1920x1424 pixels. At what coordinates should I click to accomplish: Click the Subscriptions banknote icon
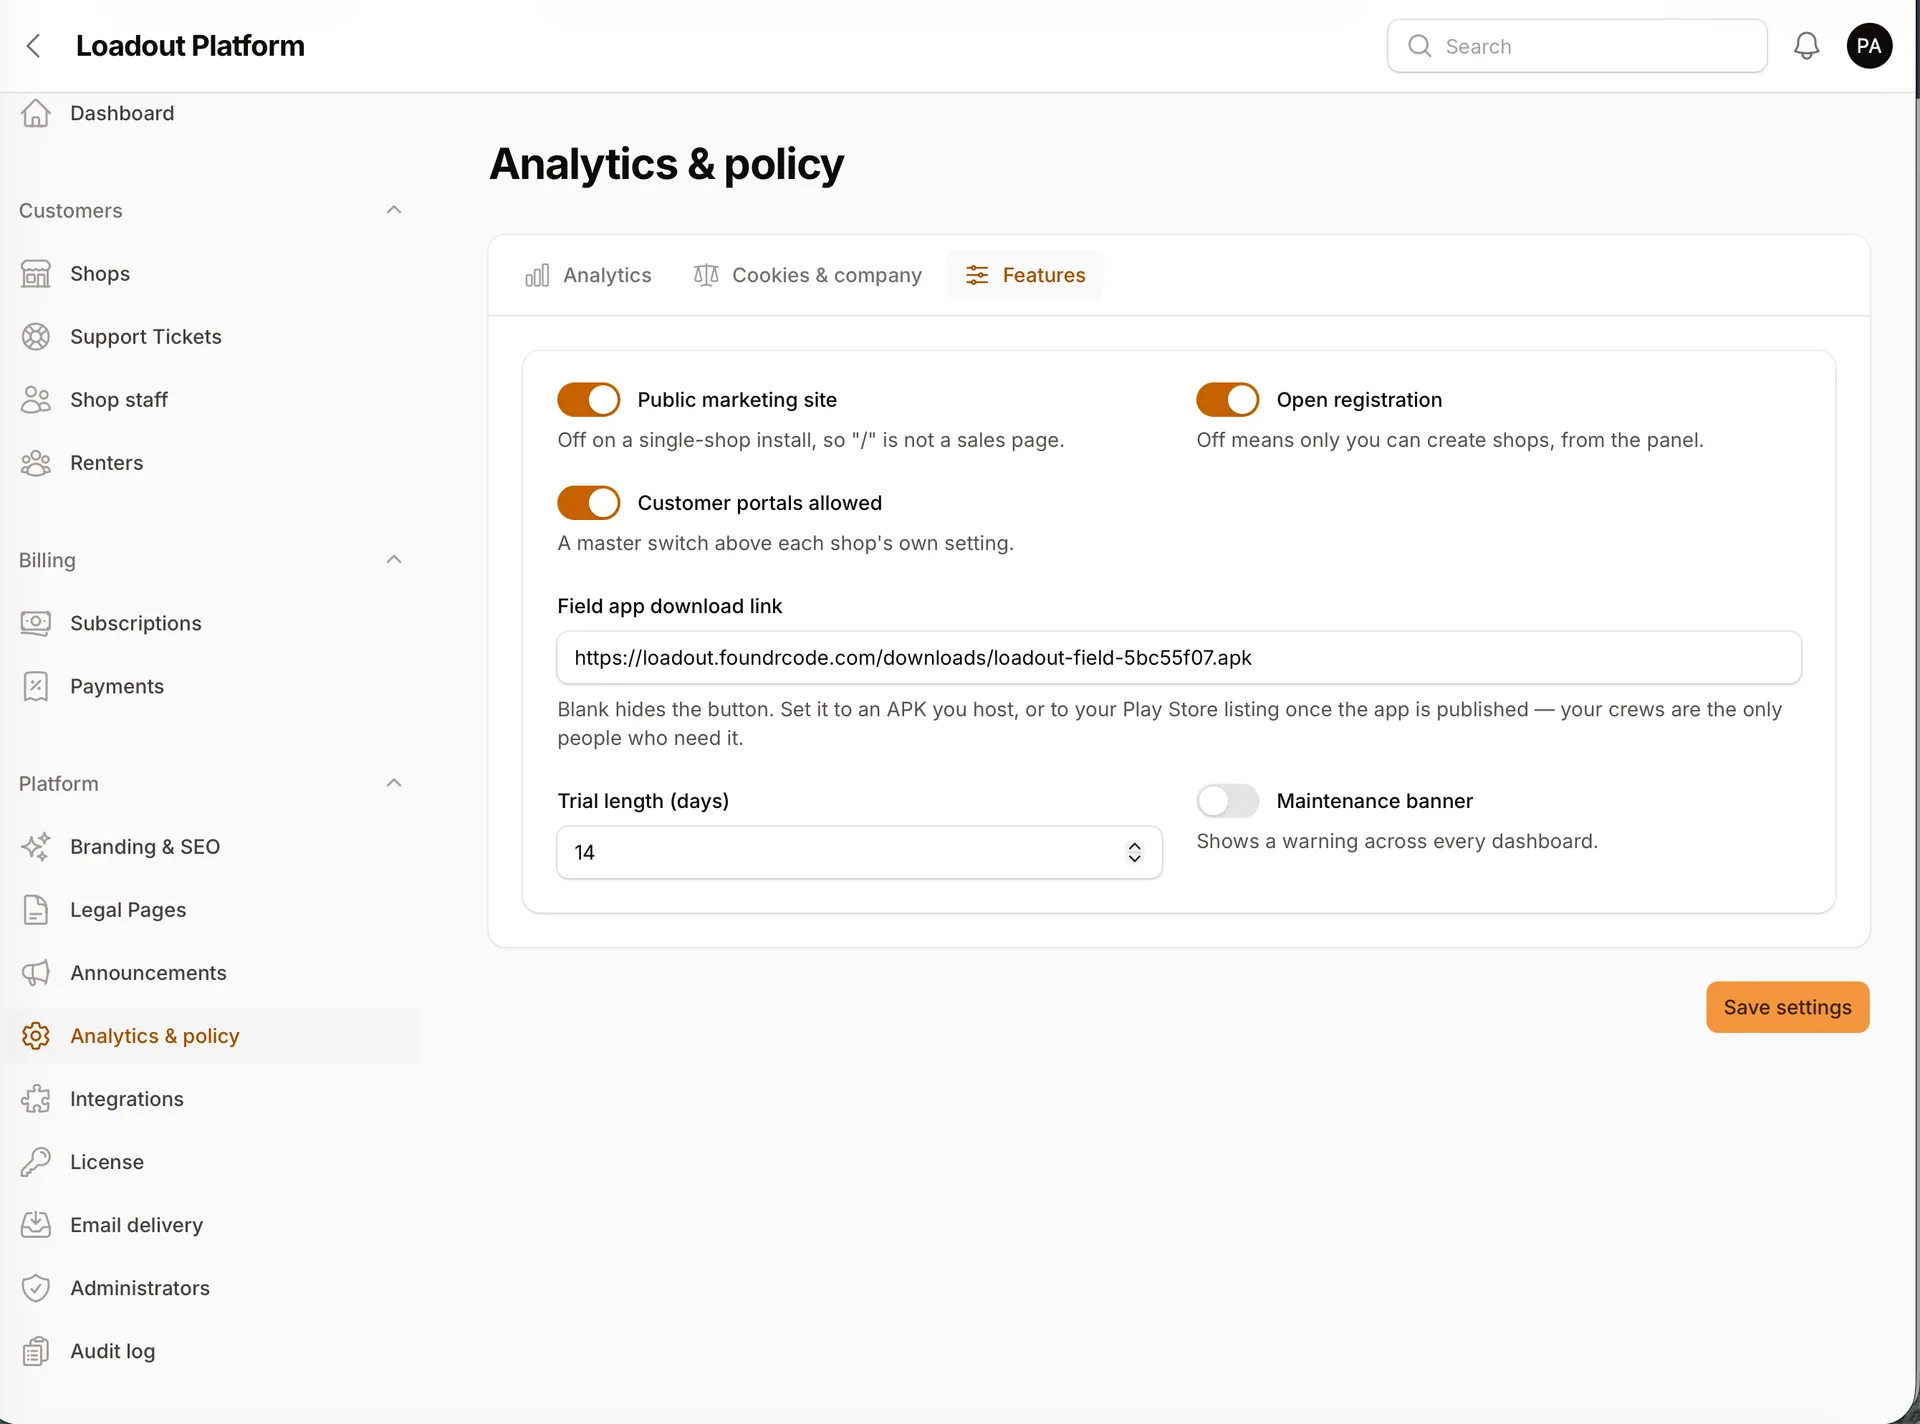[x=36, y=623]
